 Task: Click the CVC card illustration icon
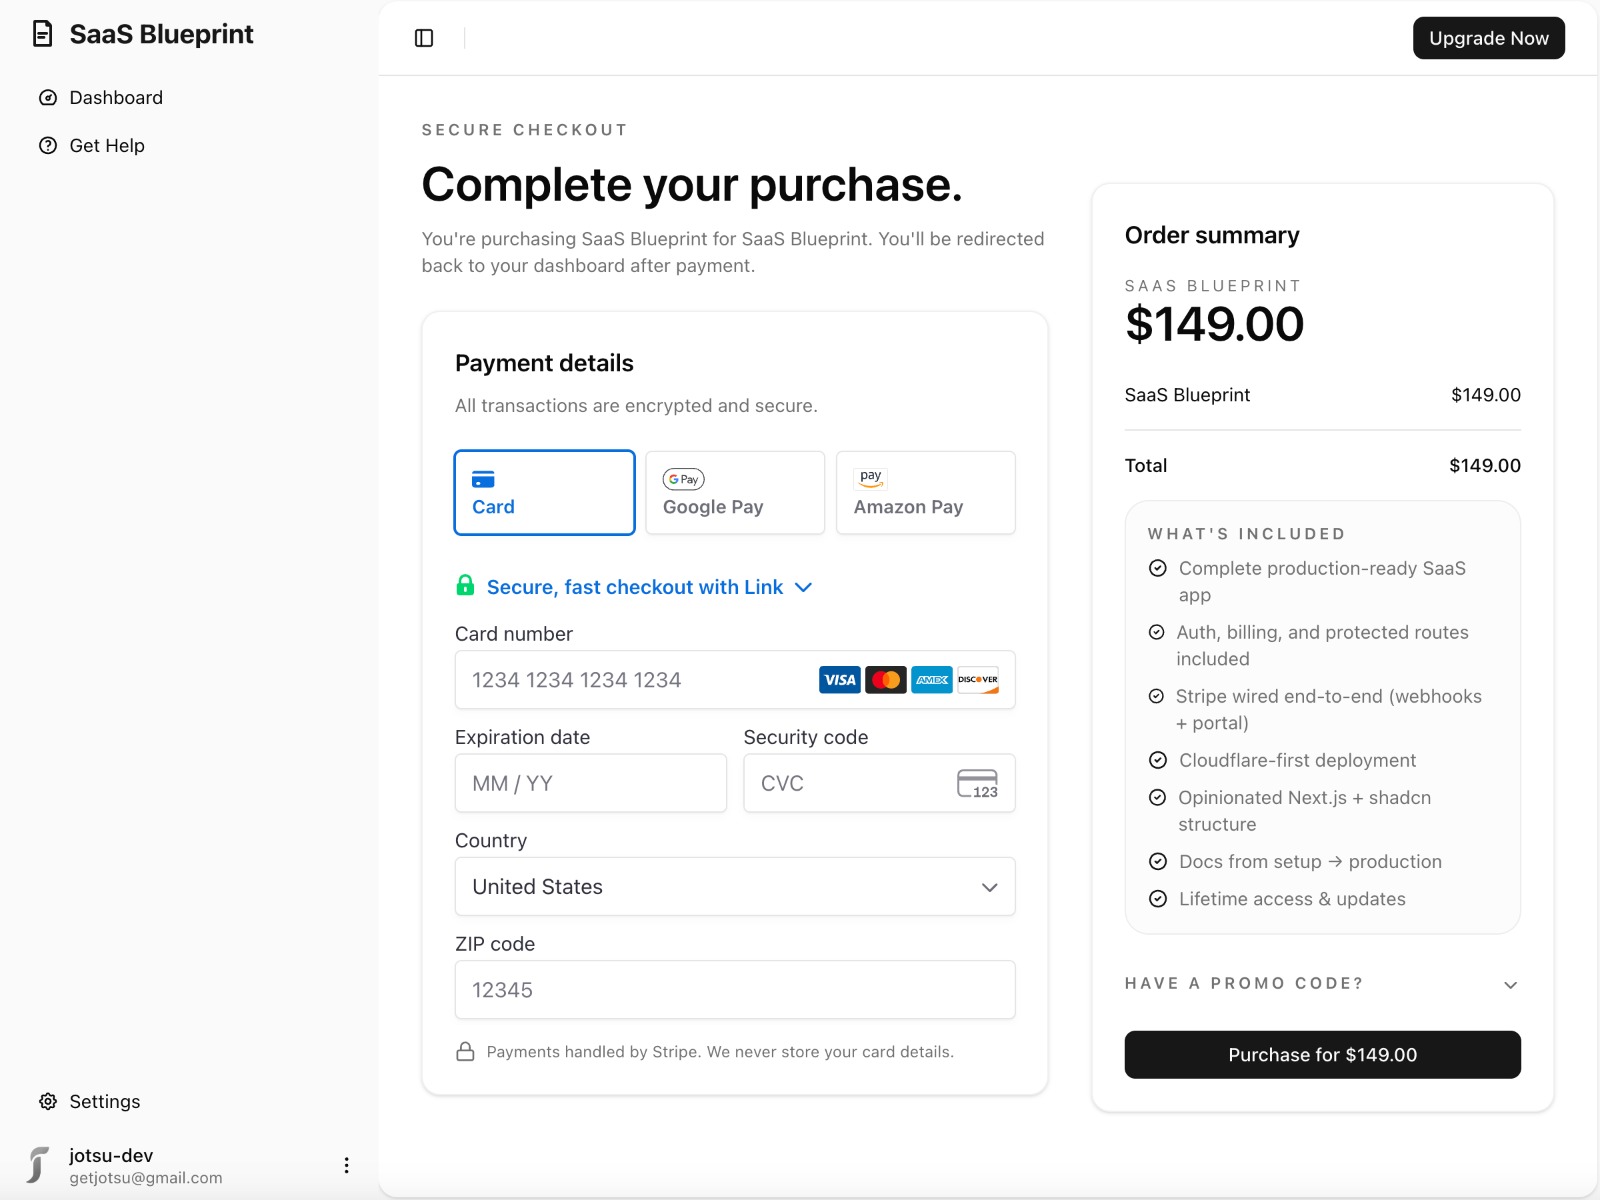pyautogui.click(x=977, y=783)
